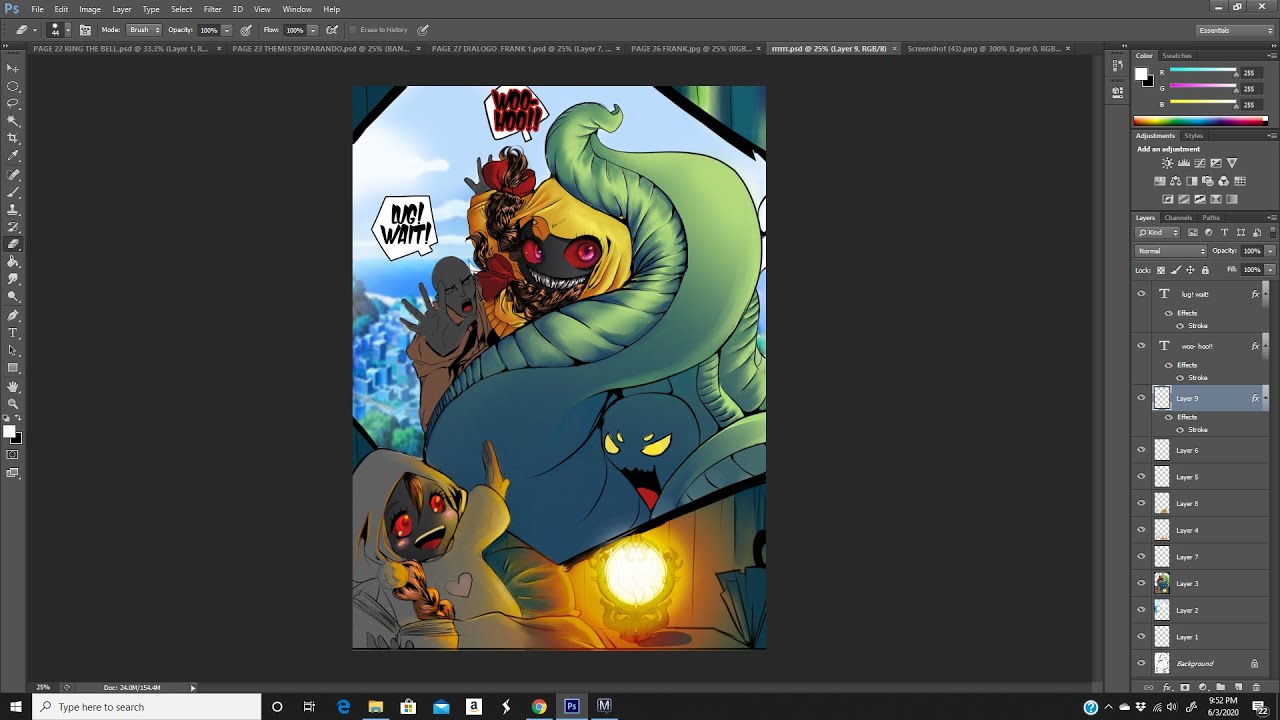1280x720 pixels.
Task: Activate the Hand tool
Action: point(13,386)
